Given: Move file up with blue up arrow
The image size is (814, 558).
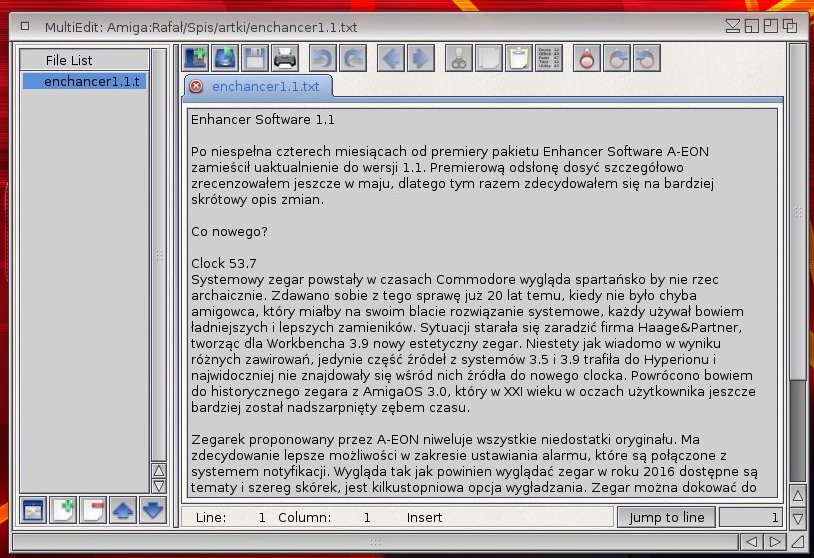Looking at the screenshot, I should [x=123, y=510].
